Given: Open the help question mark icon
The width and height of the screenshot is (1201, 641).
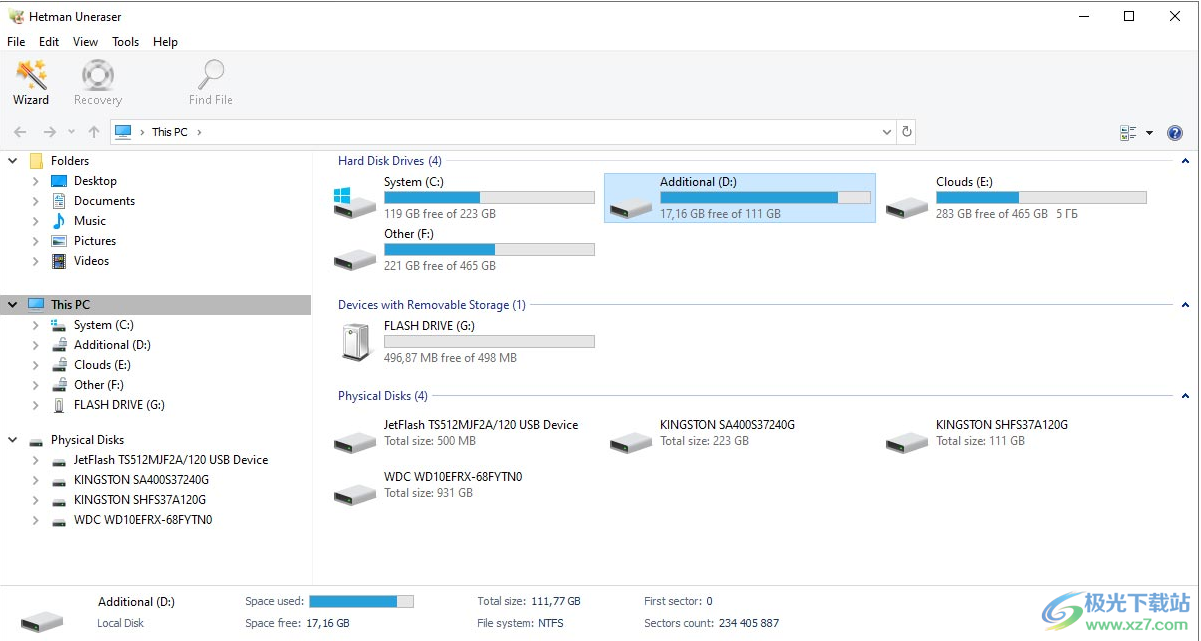Looking at the screenshot, I should (1175, 133).
